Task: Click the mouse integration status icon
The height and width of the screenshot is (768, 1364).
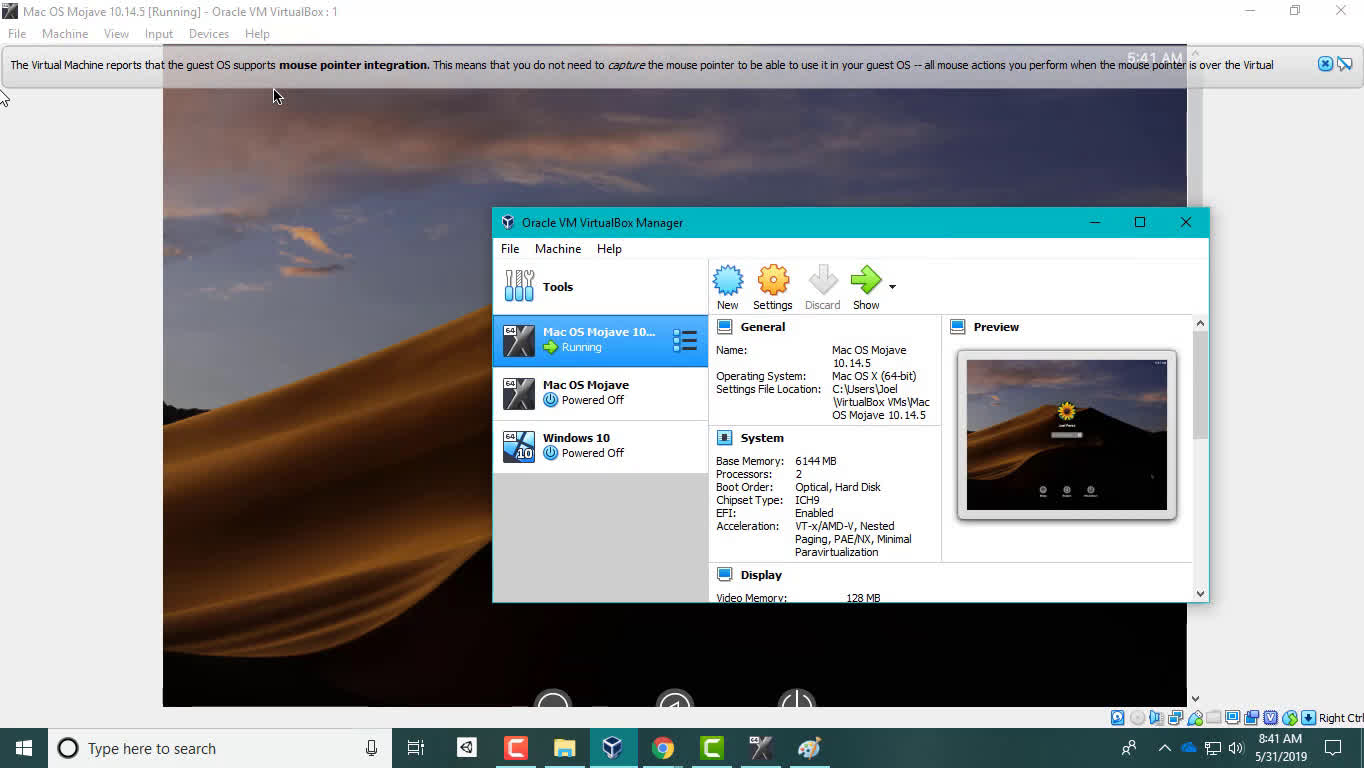Action: click(x=1290, y=718)
